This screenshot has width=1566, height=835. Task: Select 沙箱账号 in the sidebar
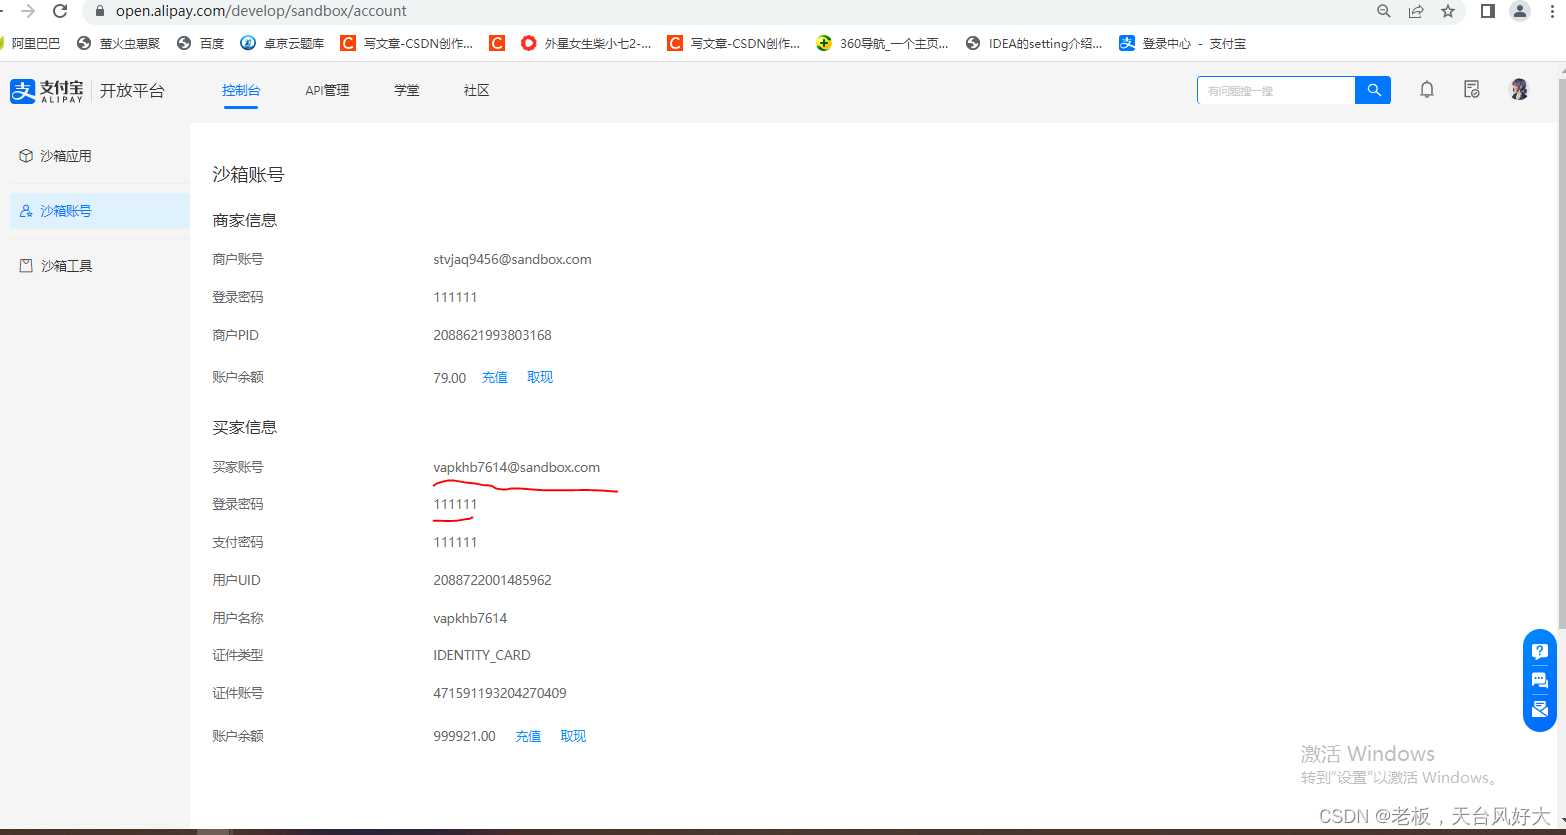pyautogui.click(x=99, y=211)
